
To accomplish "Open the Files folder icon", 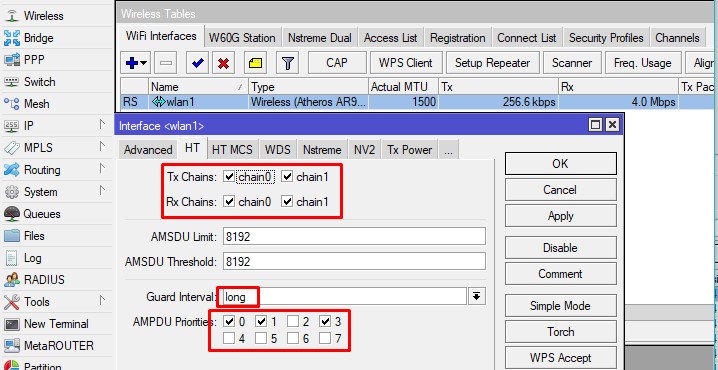I will 11,235.
